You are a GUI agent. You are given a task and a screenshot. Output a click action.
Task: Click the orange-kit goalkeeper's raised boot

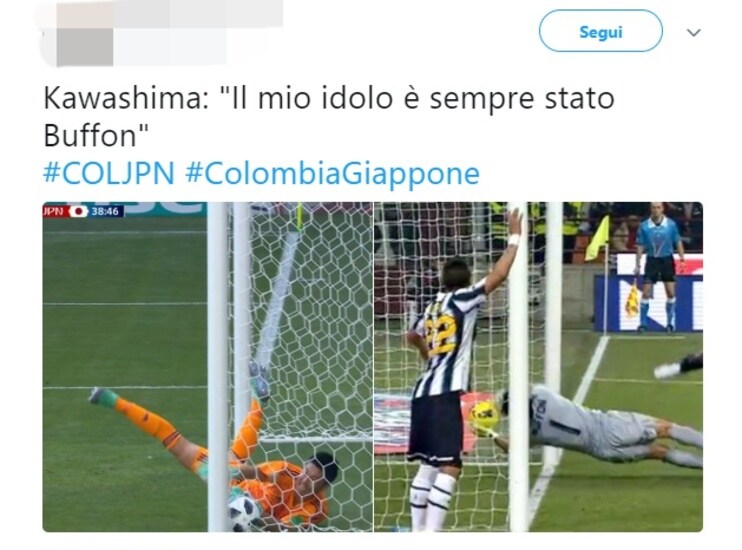102,395
